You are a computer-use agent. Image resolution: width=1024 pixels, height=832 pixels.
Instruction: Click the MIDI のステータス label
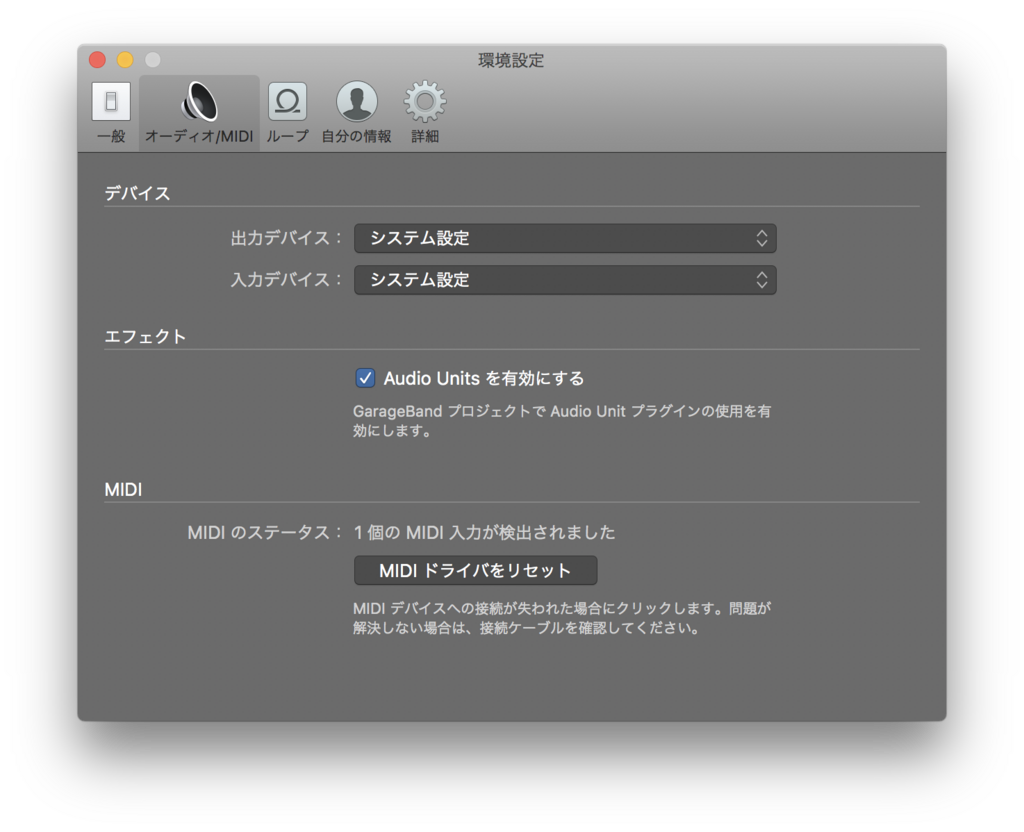tap(264, 533)
